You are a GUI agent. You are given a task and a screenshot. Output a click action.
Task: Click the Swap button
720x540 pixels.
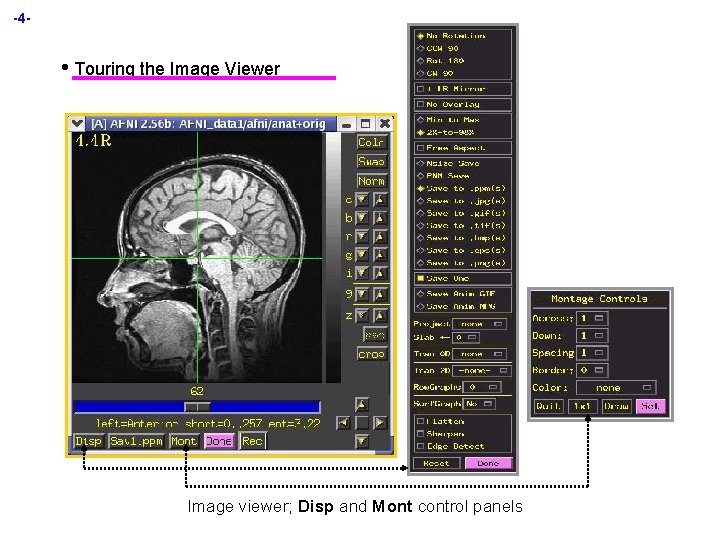(x=371, y=162)
